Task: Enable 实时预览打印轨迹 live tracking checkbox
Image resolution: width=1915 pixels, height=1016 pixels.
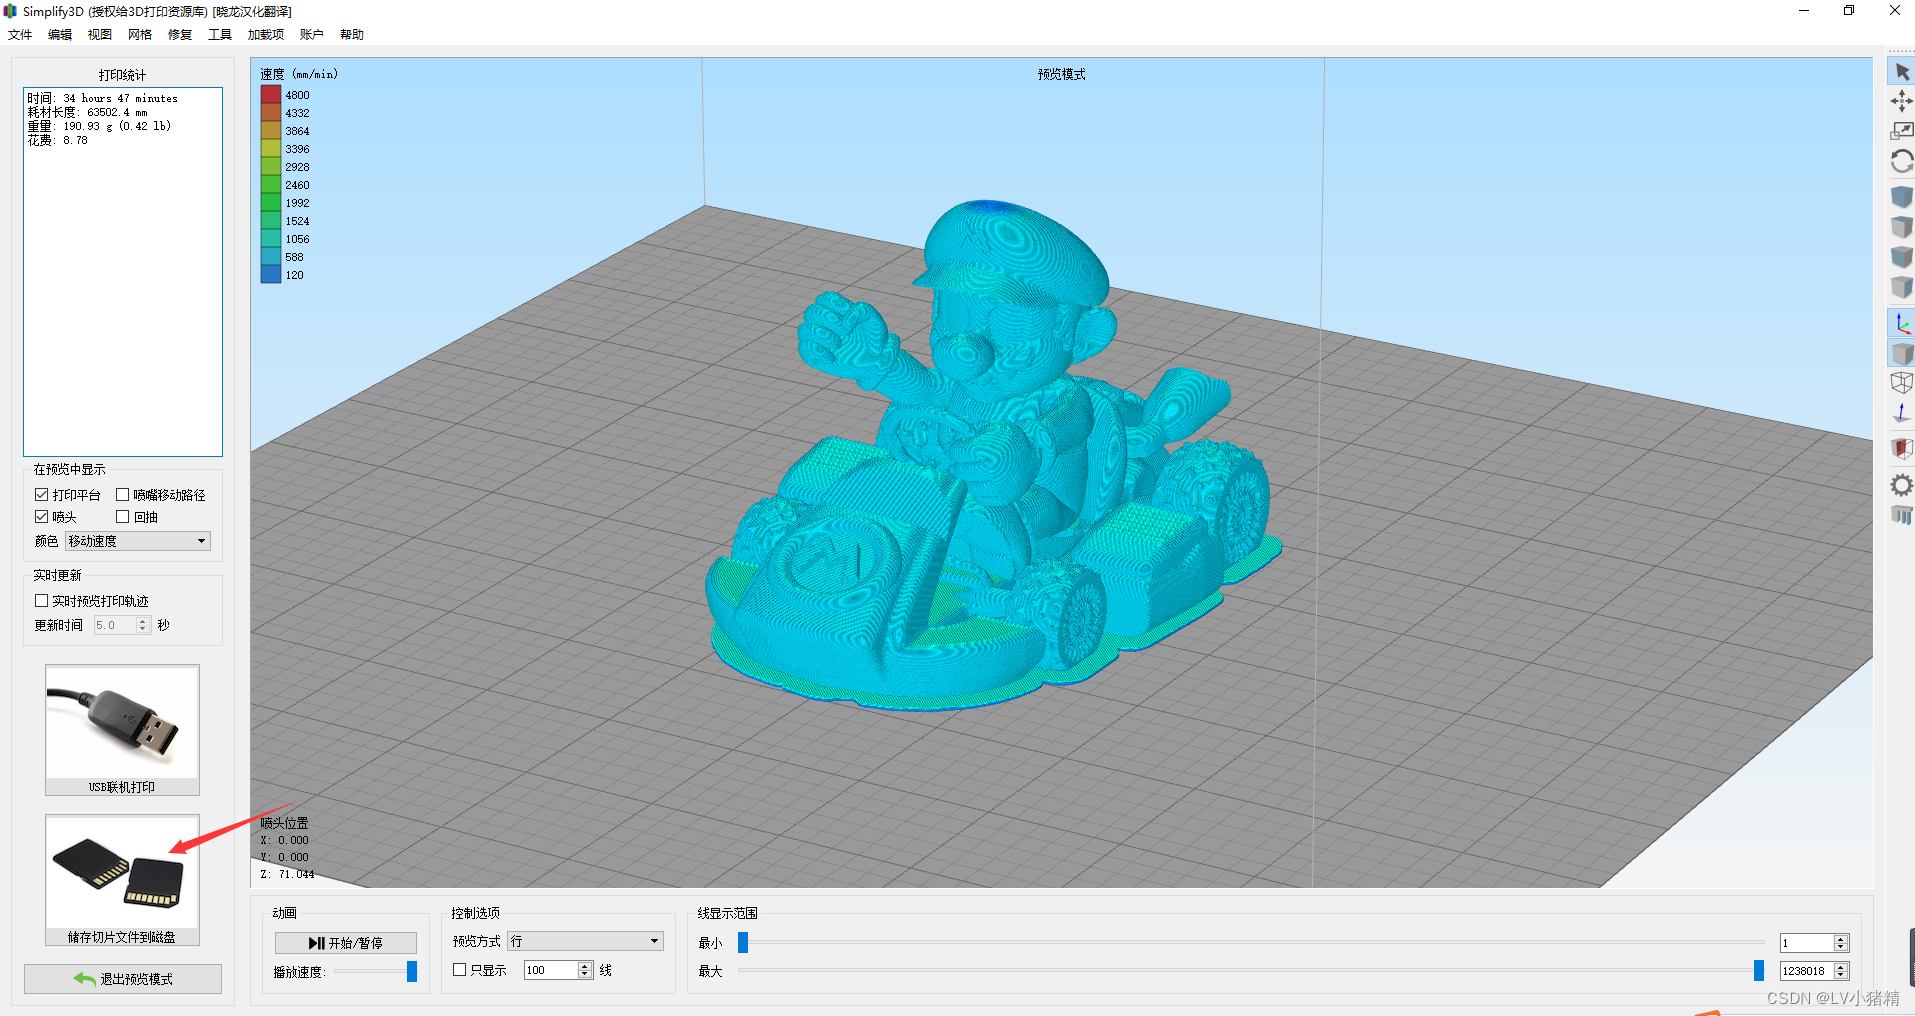Action: point(41,601)
